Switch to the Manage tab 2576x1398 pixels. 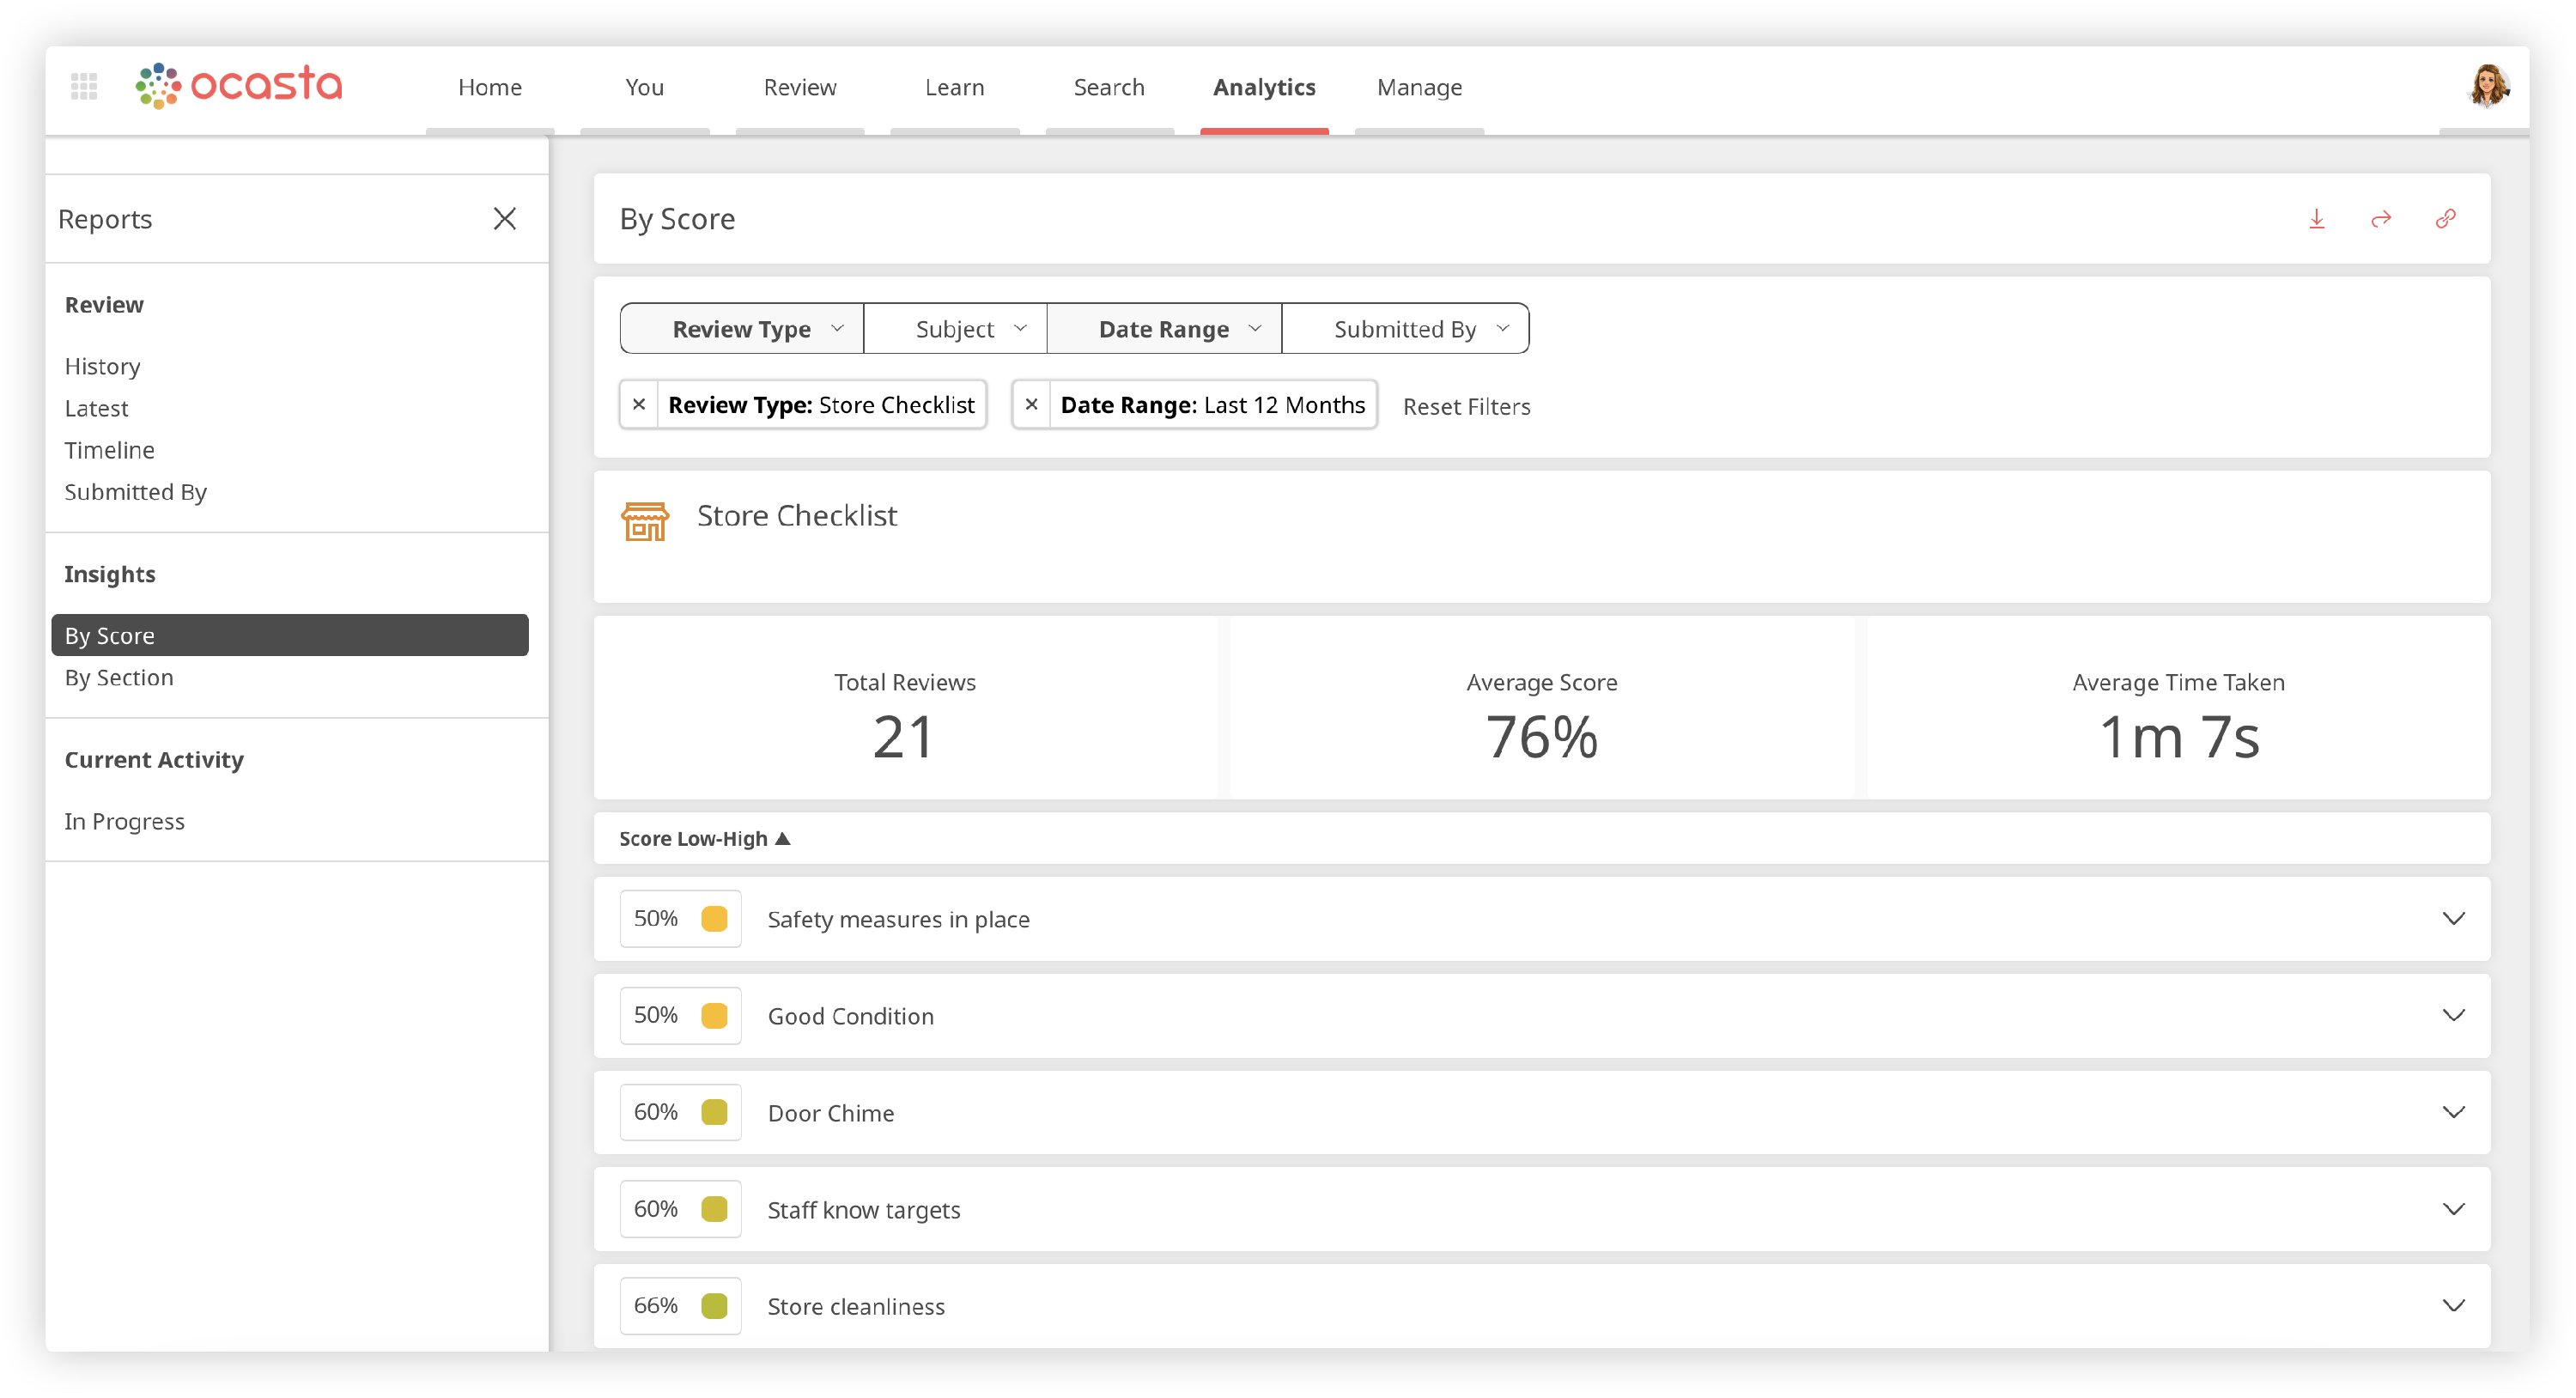point(1419,88)
